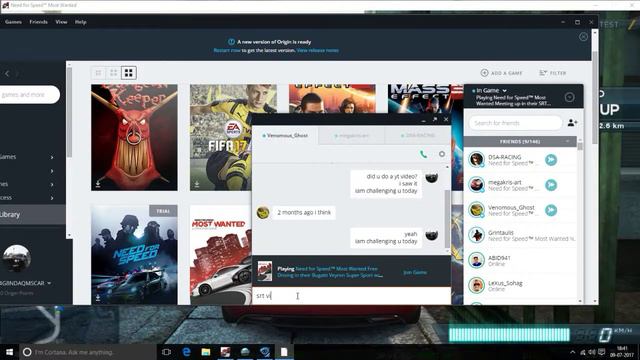Show hidden system tray icons
640x360 pixels.
click(572, 352)
